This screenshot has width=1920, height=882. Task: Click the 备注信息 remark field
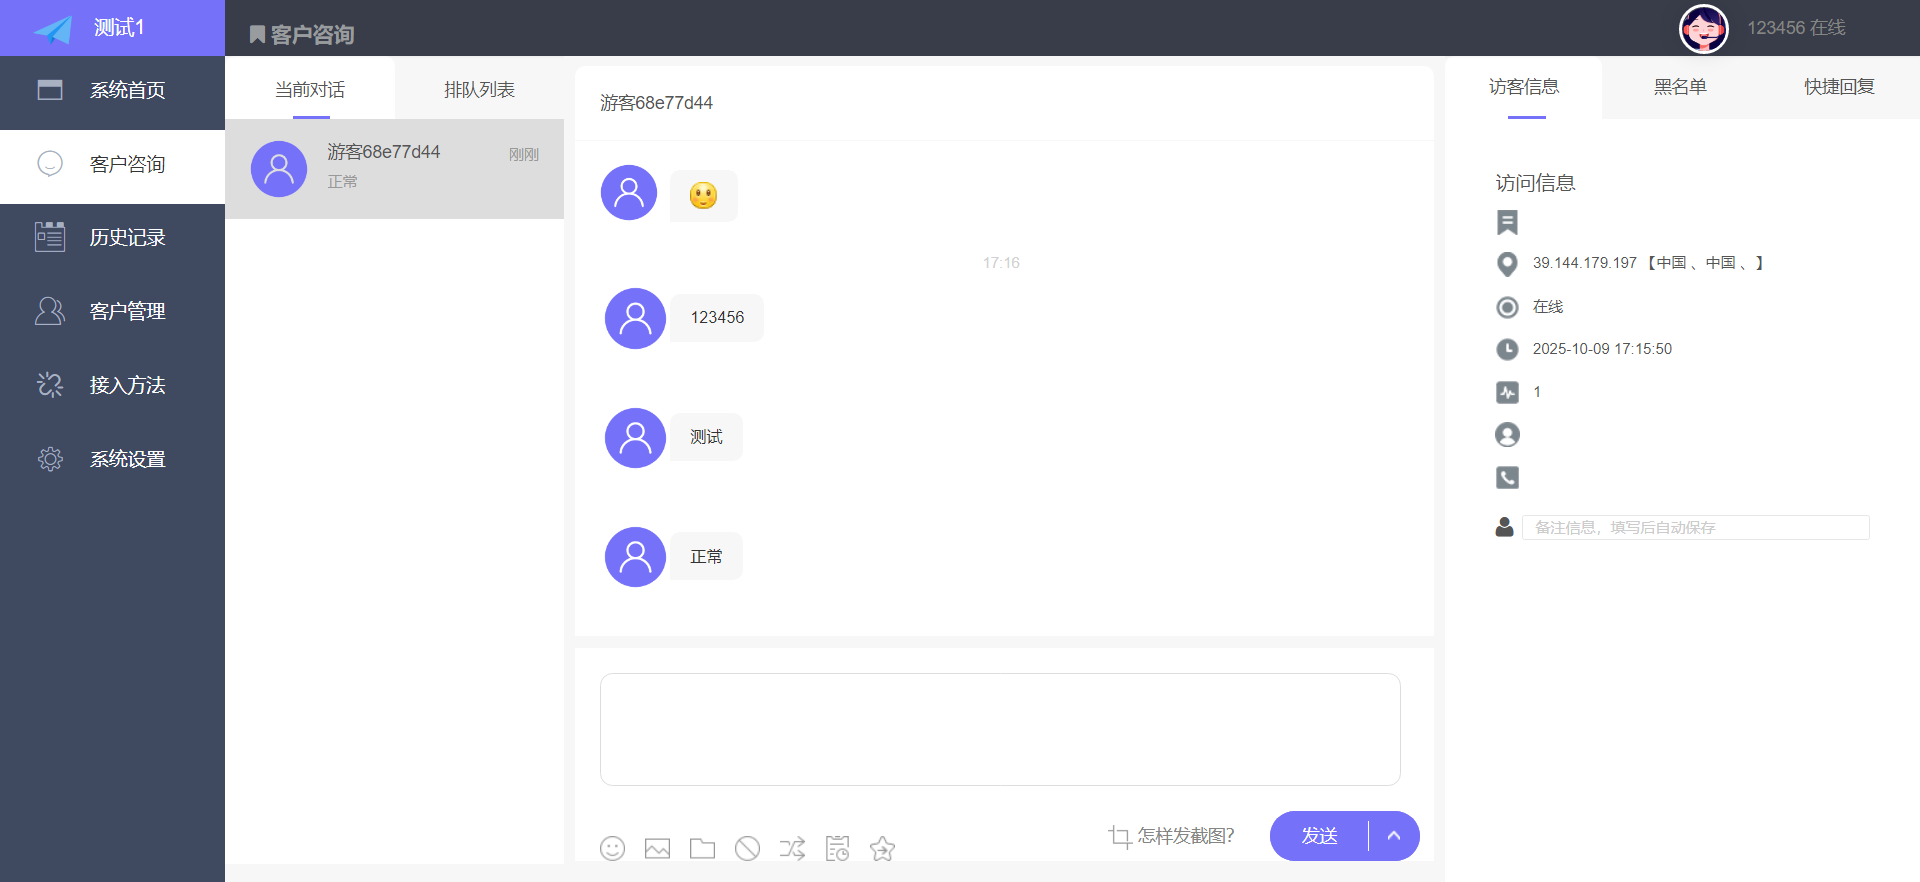1695,527
